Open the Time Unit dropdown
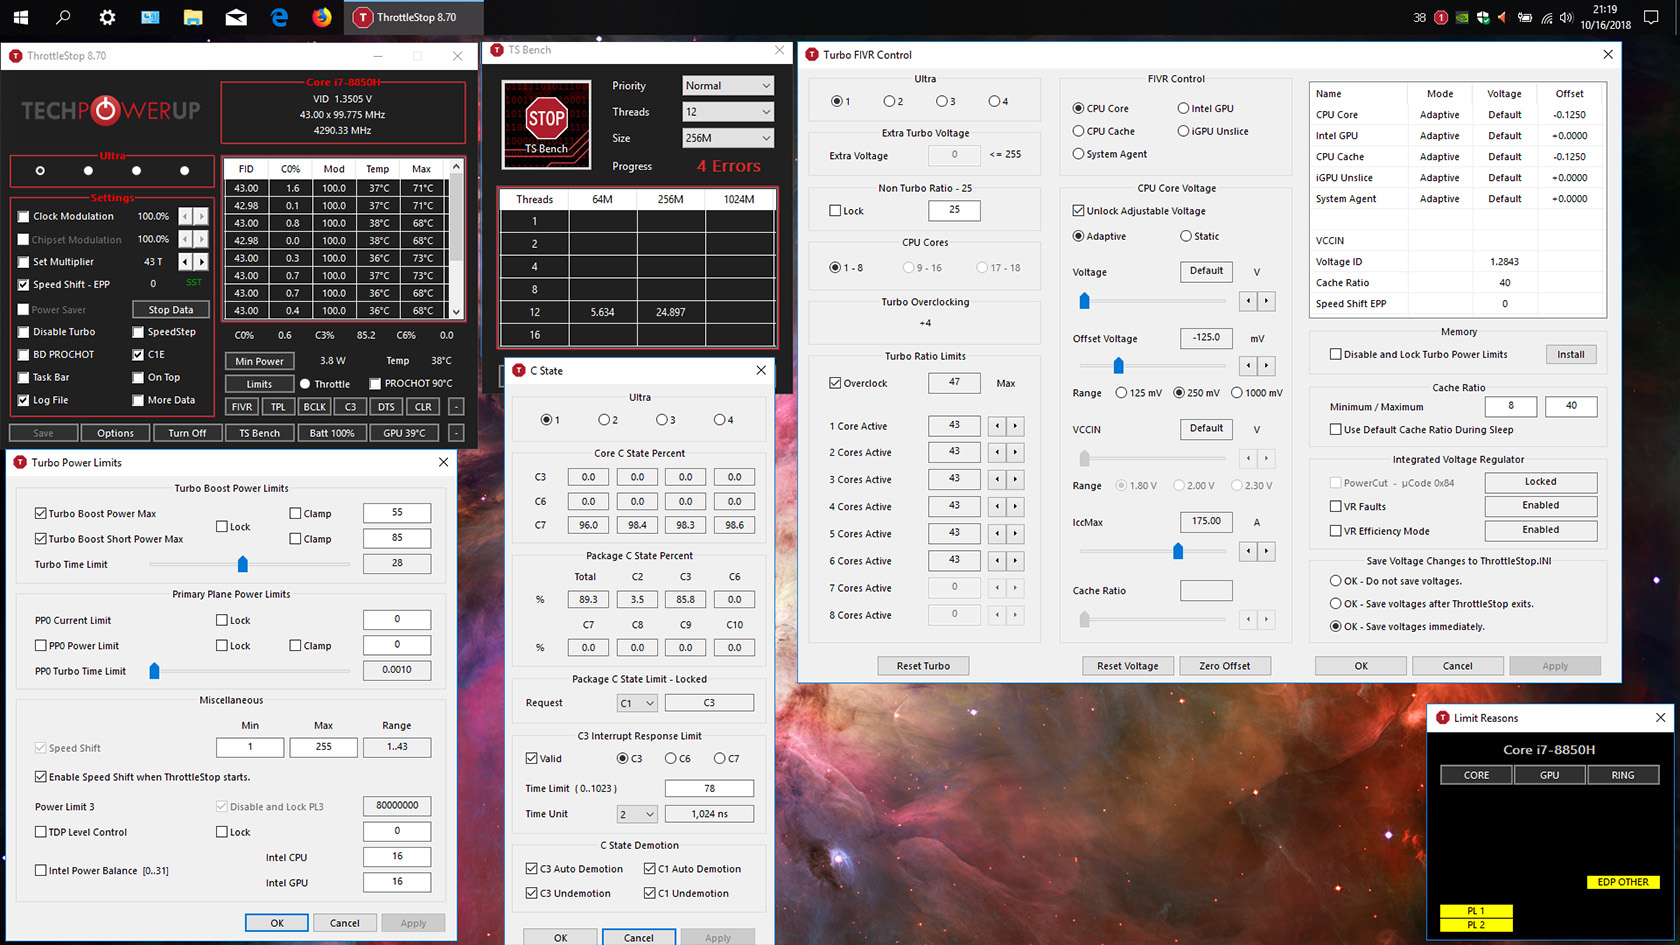Image resolution: width=1680 pixels, height=945 pixels. 637,814
